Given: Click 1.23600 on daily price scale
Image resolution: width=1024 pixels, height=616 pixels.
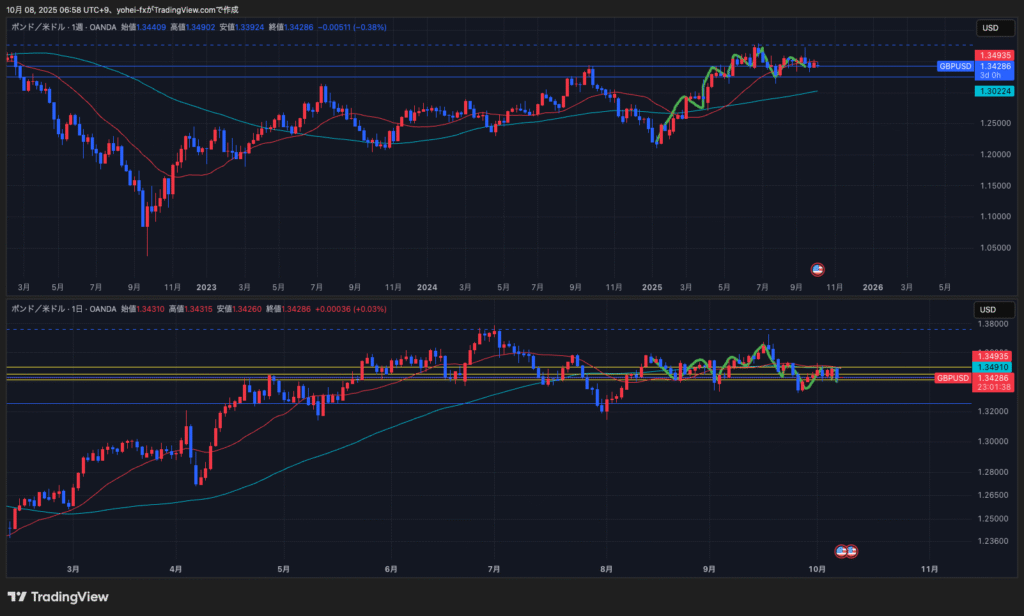Looking at the screenshot, I should (x=990, y=542).
